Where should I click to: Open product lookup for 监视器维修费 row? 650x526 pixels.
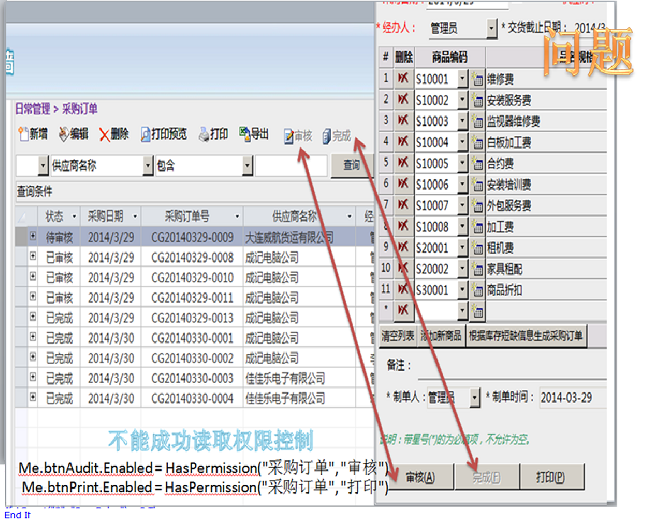pos(478,121)
